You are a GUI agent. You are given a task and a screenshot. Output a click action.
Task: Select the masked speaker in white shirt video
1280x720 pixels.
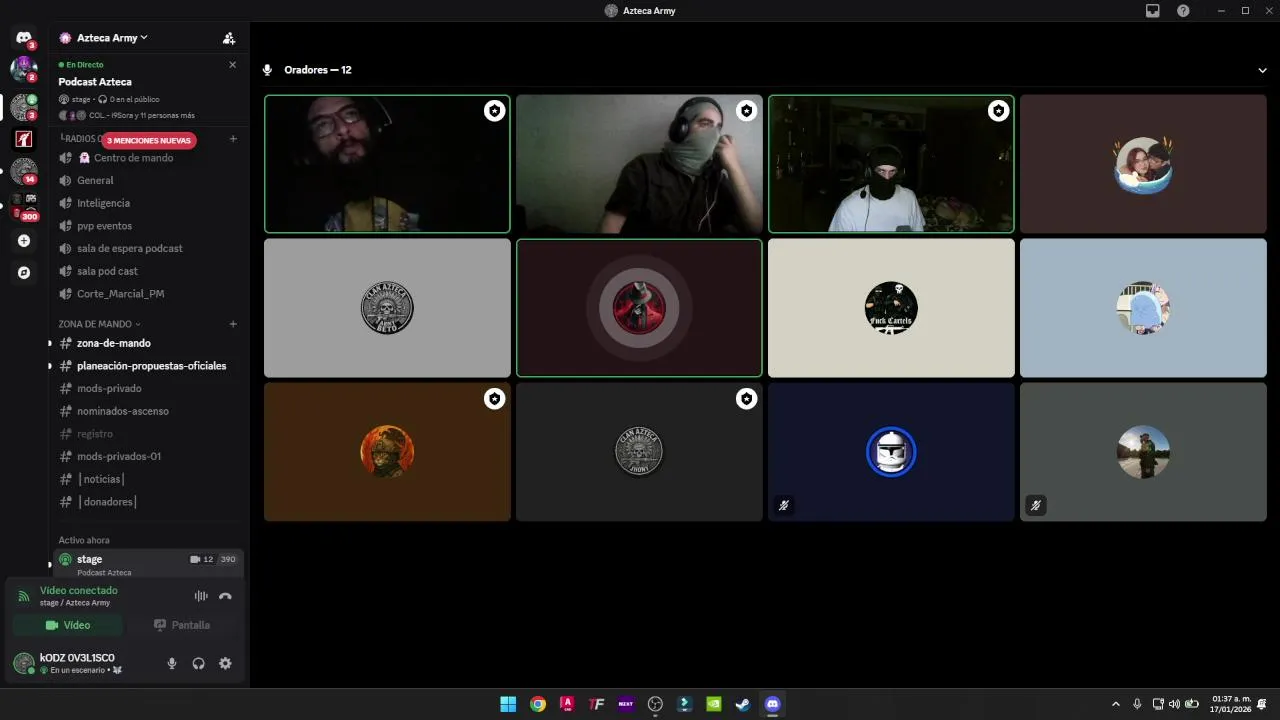pos(891,164)
